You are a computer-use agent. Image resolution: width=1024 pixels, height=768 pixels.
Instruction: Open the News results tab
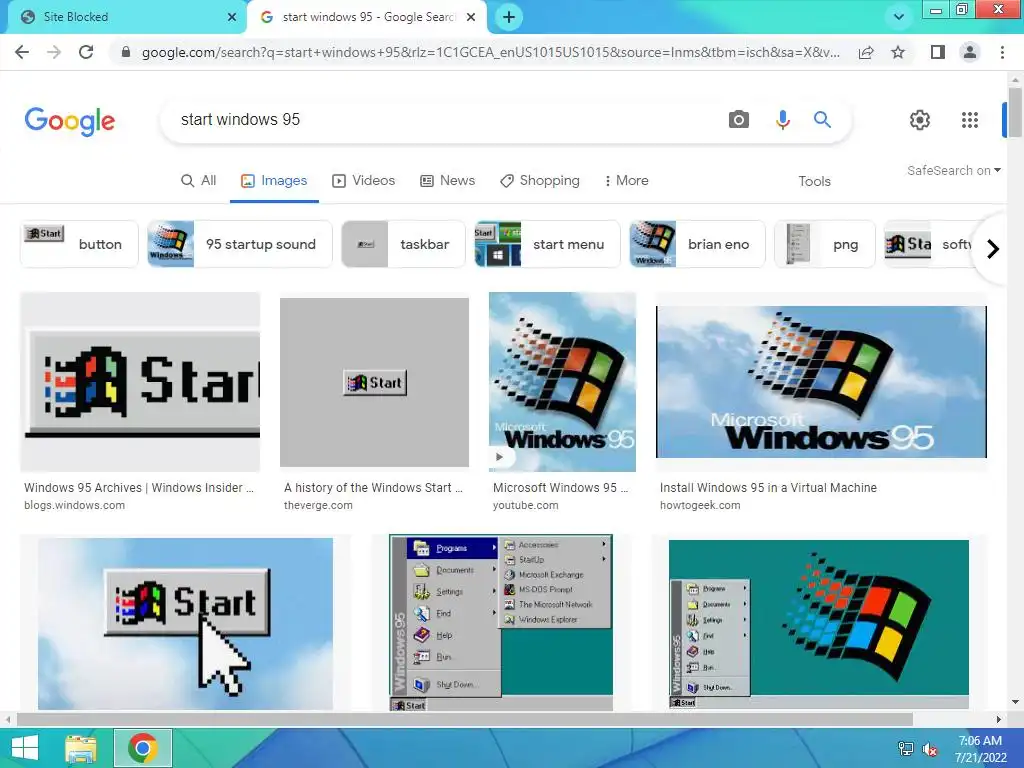point(447,181)
